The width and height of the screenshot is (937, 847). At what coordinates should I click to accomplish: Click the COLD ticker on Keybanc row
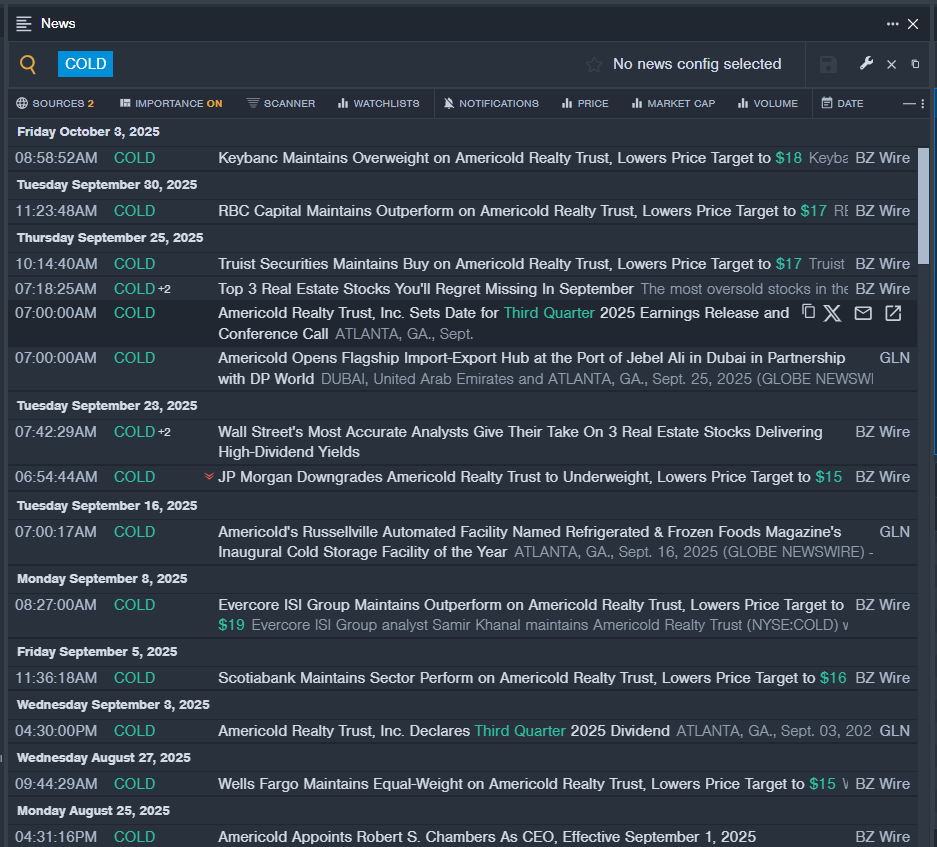[134, 158]
